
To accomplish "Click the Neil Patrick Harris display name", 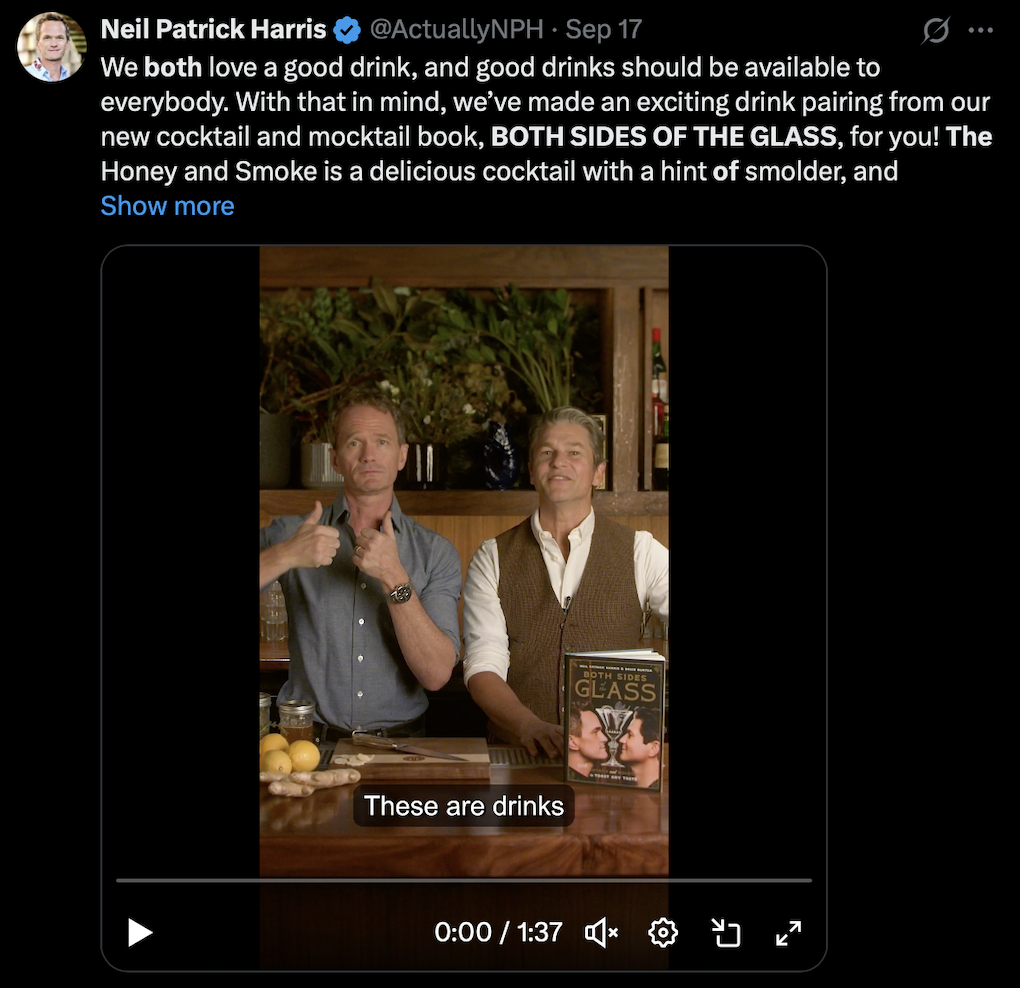I will coord(214,30).
